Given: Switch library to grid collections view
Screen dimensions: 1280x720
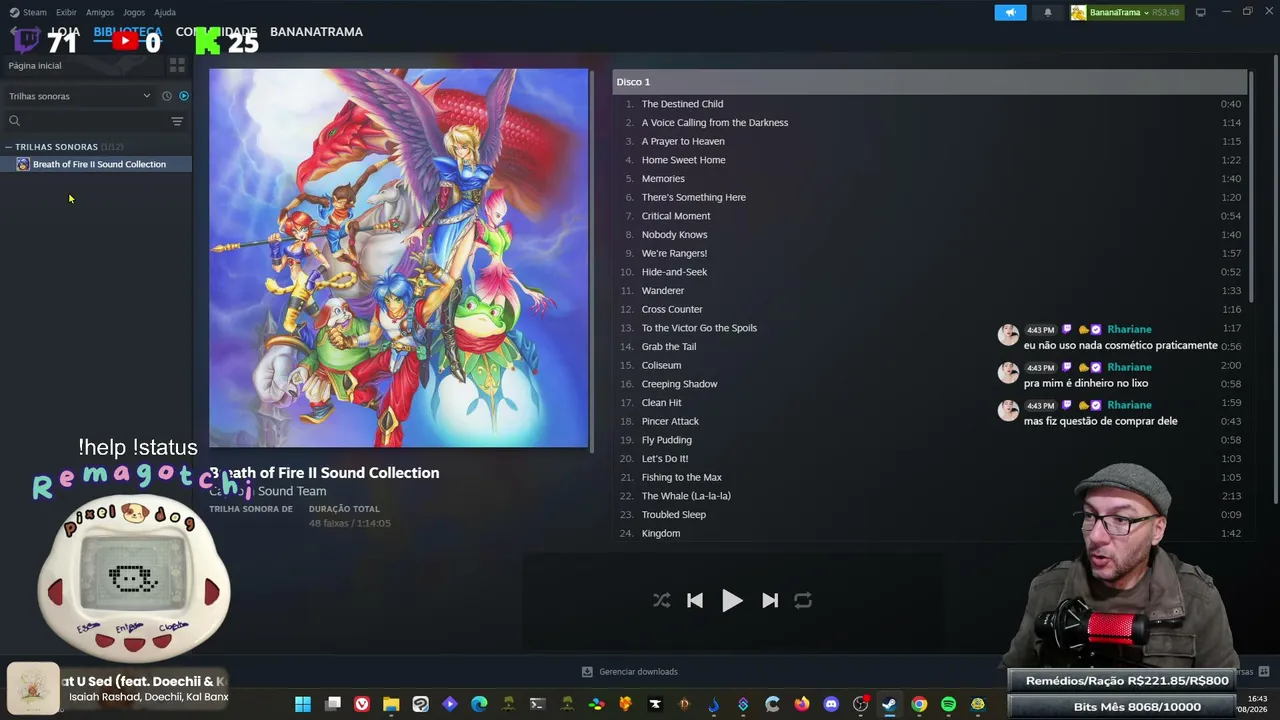Looking at the screenshot, I should pos(177,66).
